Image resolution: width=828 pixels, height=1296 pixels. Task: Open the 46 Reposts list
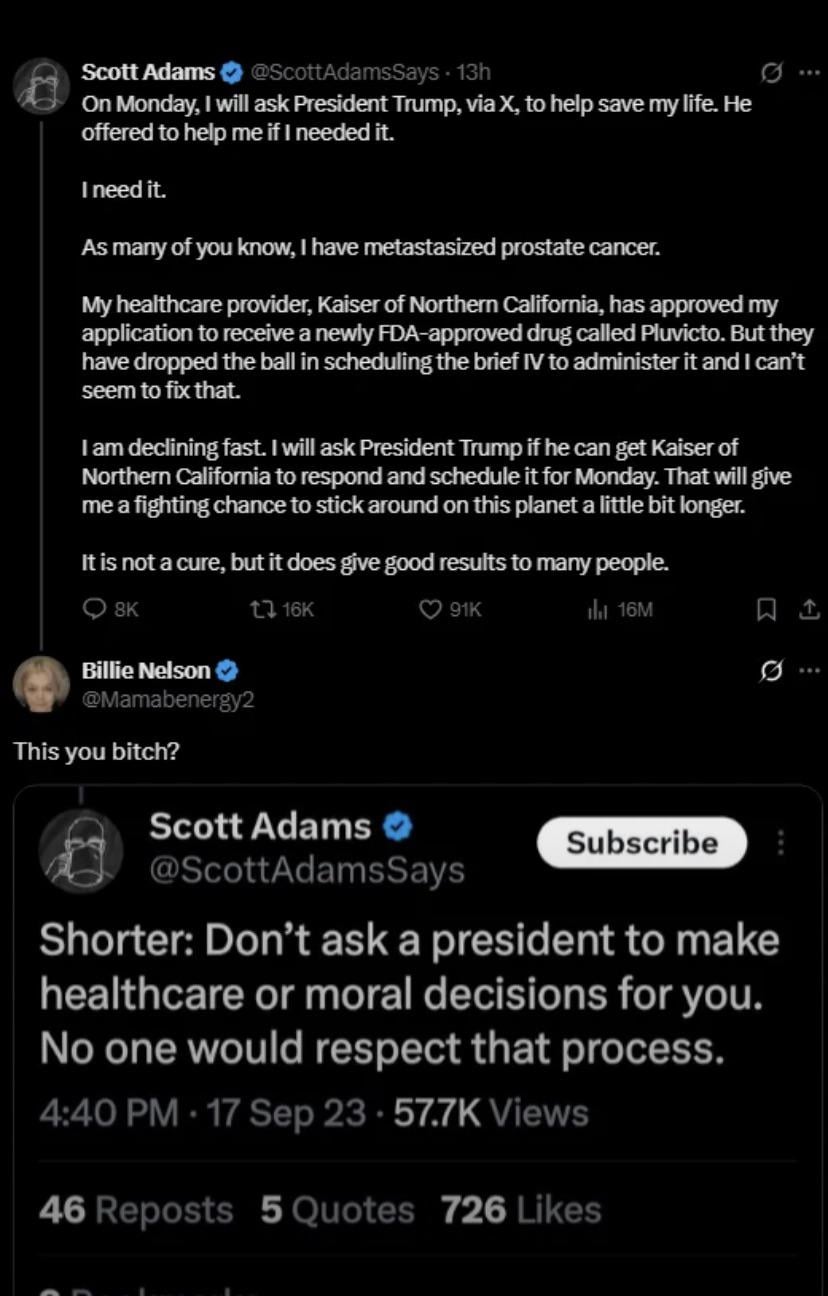tap(135, 1210)
